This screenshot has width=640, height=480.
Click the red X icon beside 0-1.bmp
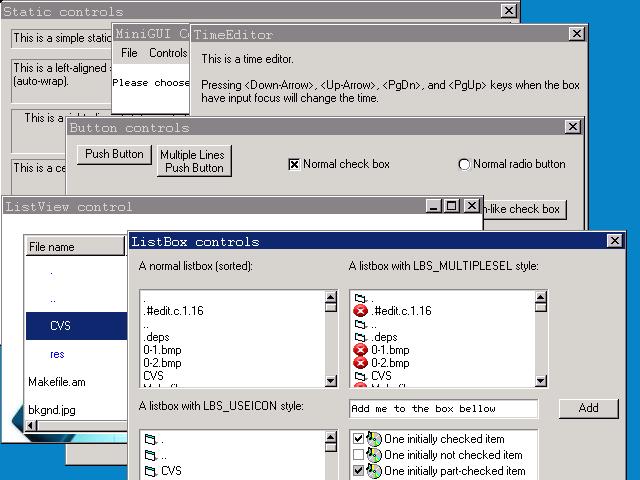point(360,350)
